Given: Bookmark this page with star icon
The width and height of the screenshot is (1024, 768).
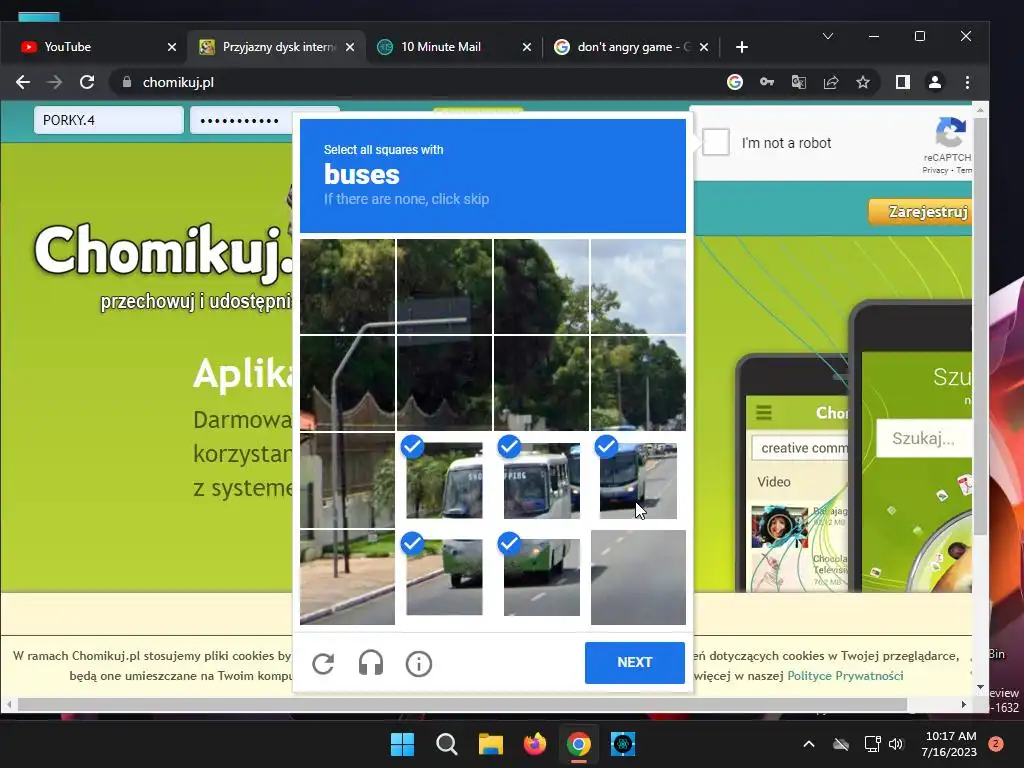Looking at the screenshot, I should coord(863,82).
